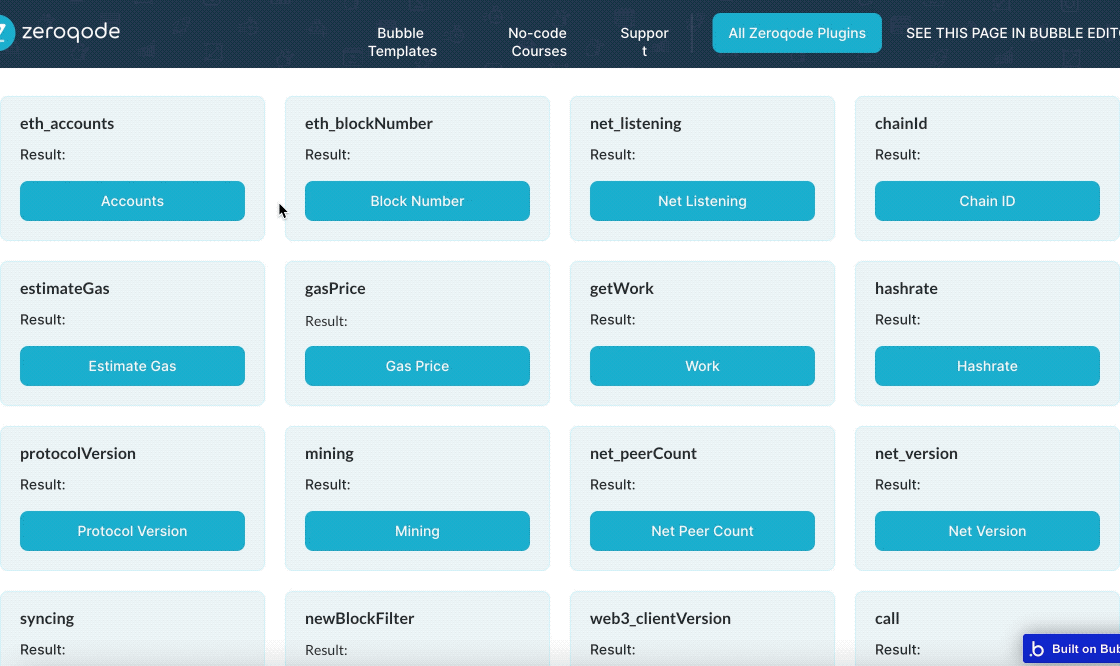Viewport: 1120px width, 666px height.
Task: Select the eth_accounts heading text
Action: pyautogui.click(x=67, y=123)
